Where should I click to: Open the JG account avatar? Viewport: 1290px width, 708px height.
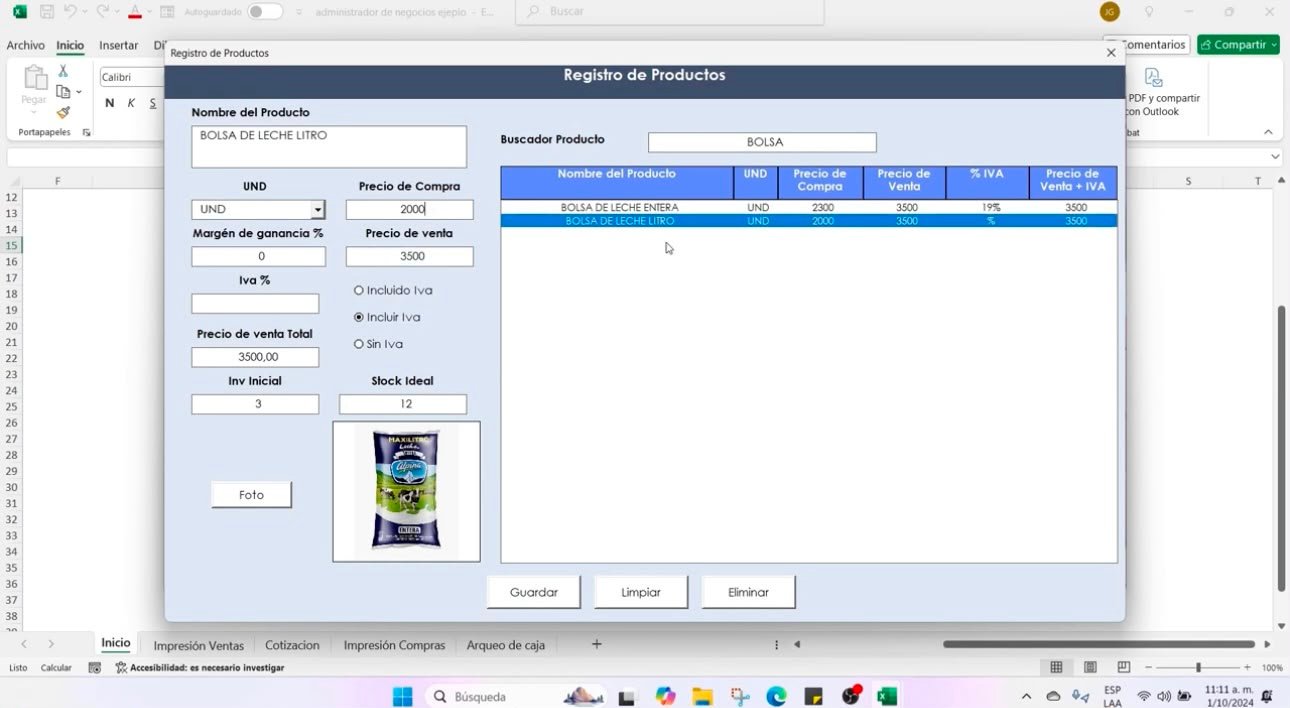[1109, 12]
